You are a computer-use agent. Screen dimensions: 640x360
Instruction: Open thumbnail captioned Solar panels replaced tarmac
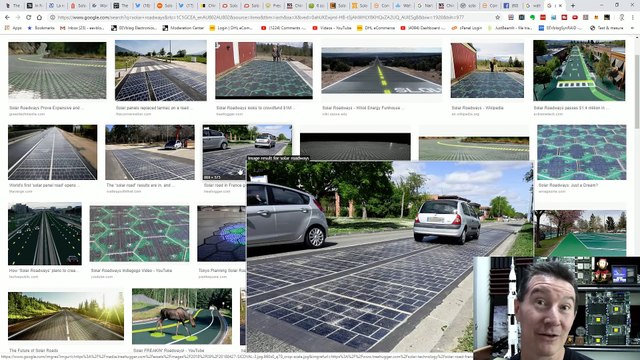pyautogui.click(x=161, y=70)
